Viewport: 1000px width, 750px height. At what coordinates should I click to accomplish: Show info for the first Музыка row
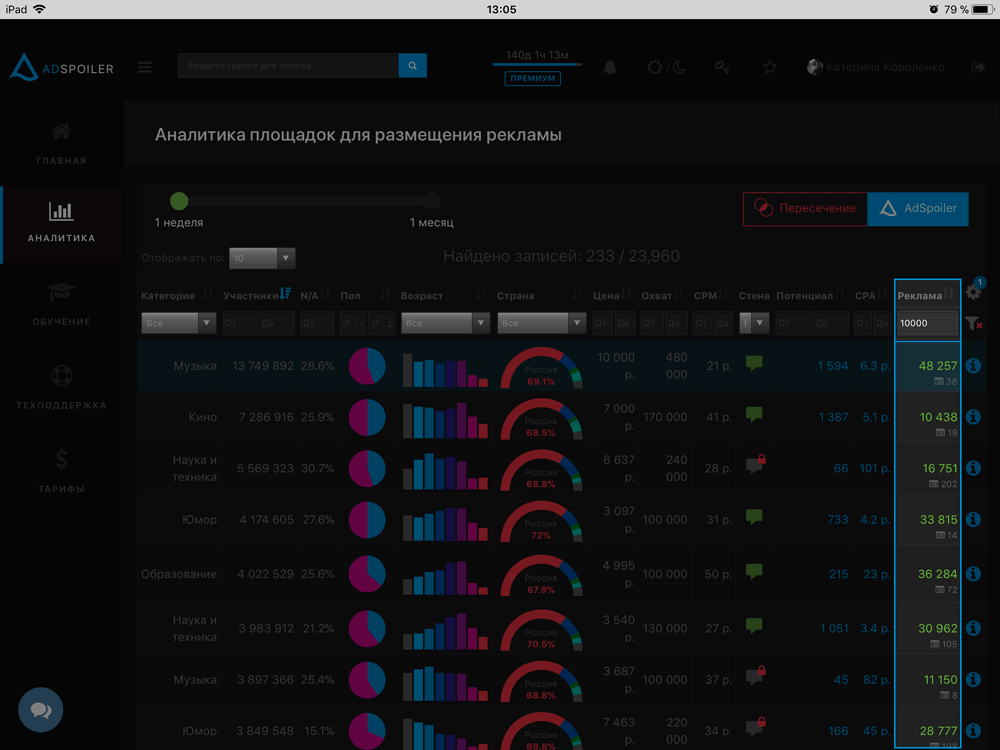coord(973,366)
